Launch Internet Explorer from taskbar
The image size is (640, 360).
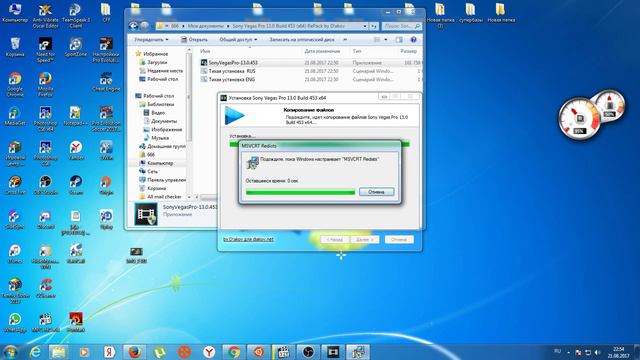36,352
